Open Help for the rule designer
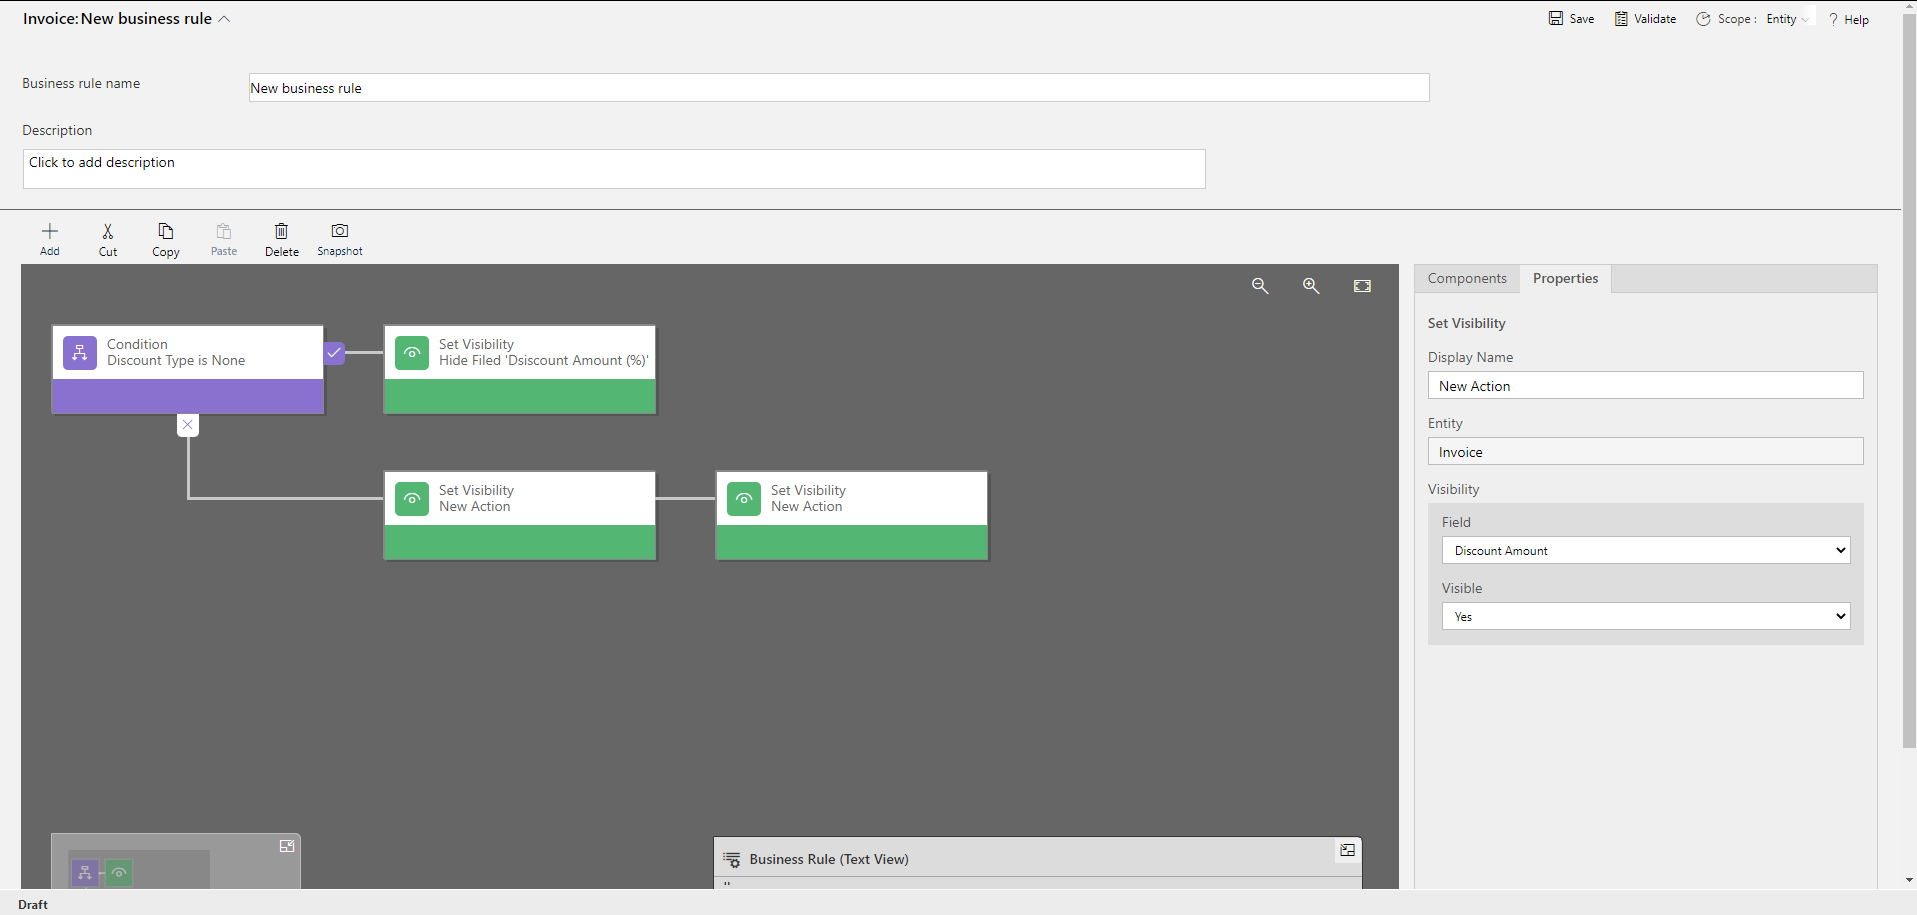1917x915 pixels. (1849, 18)
